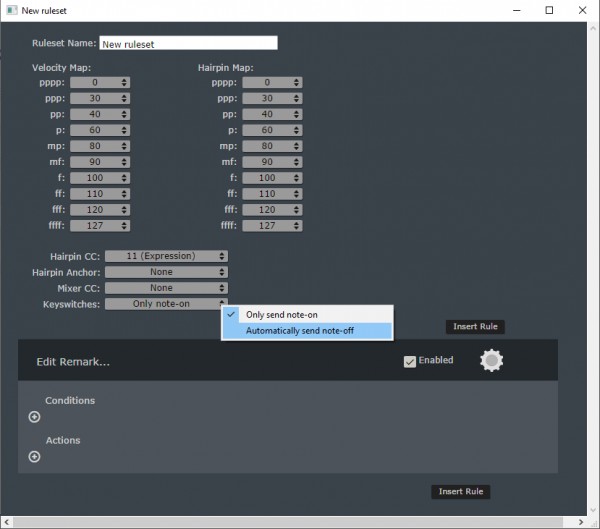This screenshot has height=529, width=600.
Task: Adjust Velocity Map mf value stepper
Action: point(125,162)
